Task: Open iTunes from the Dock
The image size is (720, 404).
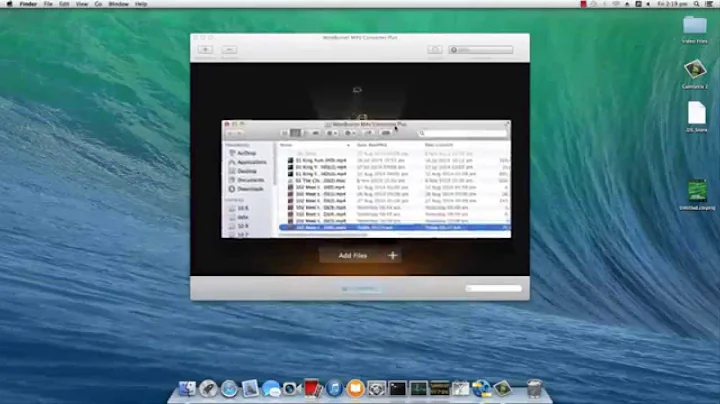Action: tap(334, 389)
